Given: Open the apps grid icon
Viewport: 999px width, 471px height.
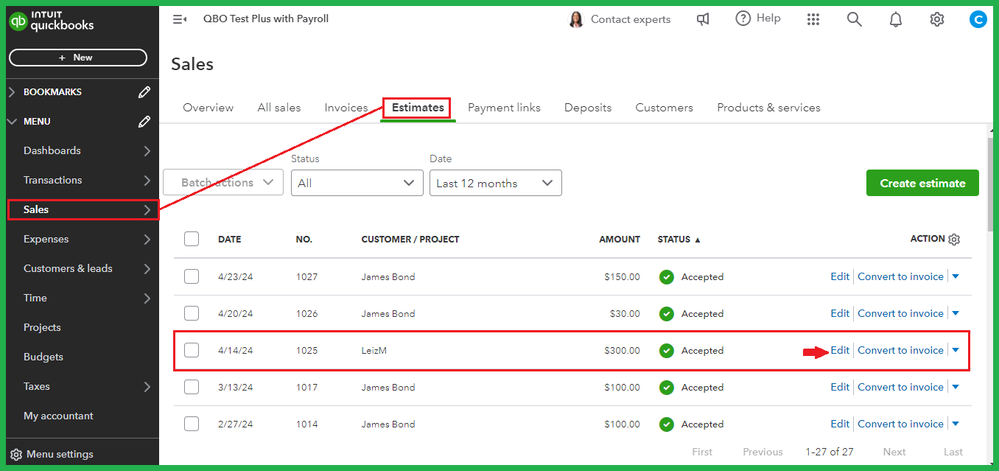Looking at the screenshot, I should click(813, 19).
